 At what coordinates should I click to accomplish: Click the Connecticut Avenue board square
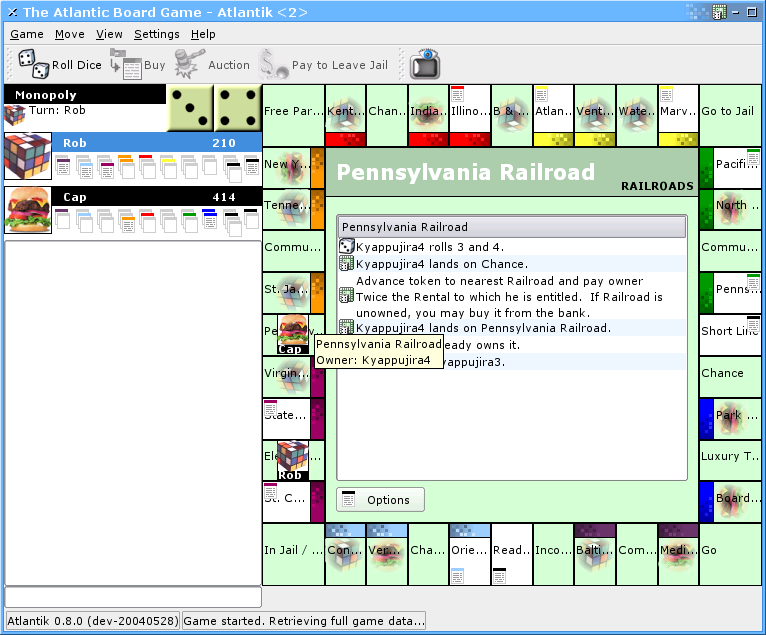tap(345, 554)
